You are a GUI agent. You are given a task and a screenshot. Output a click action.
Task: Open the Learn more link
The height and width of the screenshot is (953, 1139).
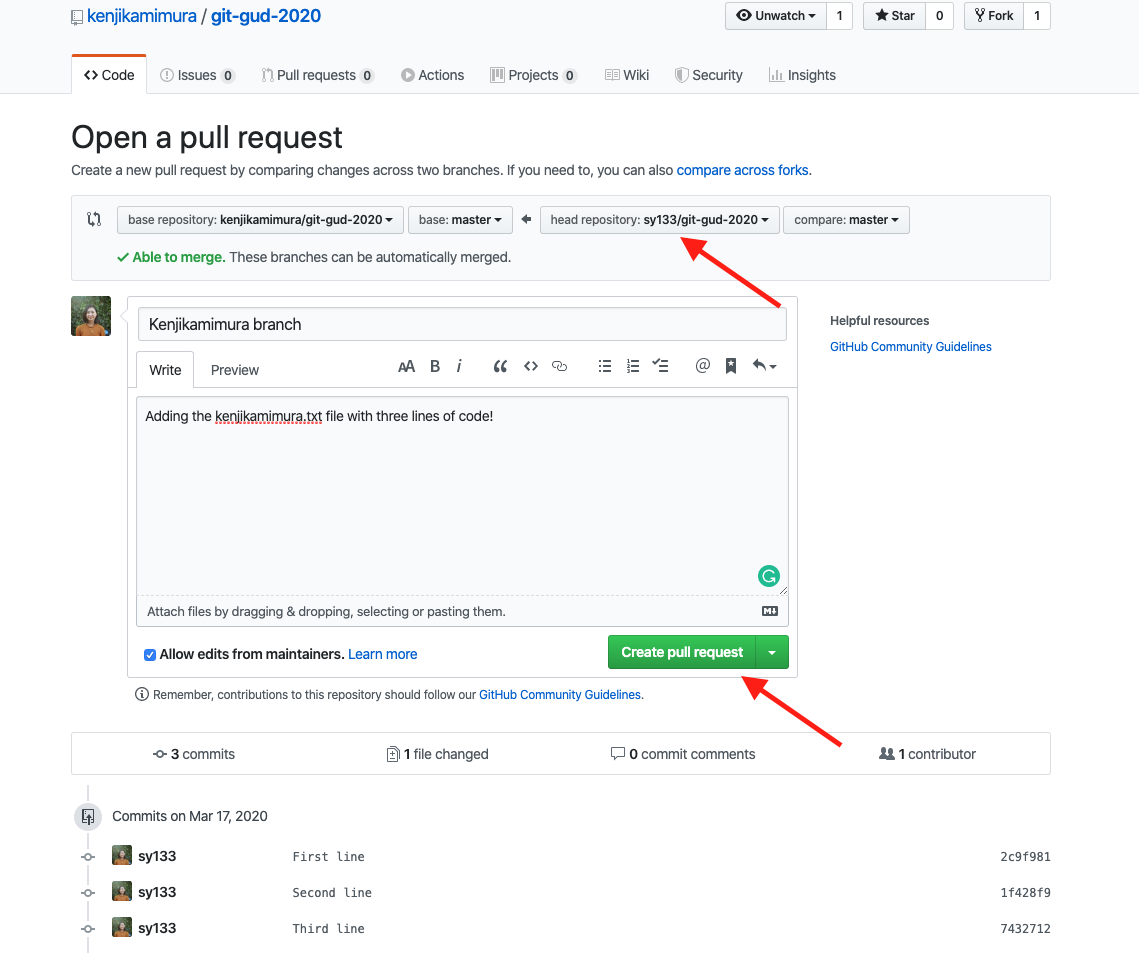[383, 654]
